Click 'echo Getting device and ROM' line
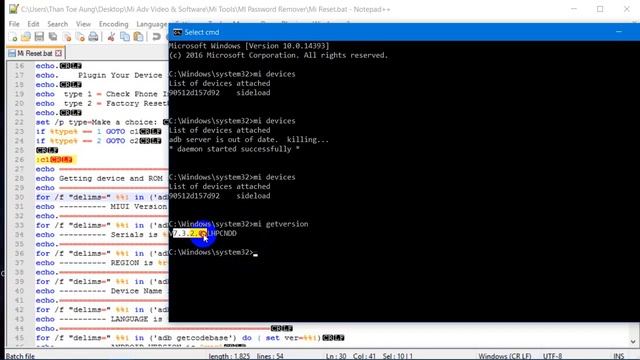Image resolution: width=640 pixels, height=360 pixels. (x=99, y=178)
